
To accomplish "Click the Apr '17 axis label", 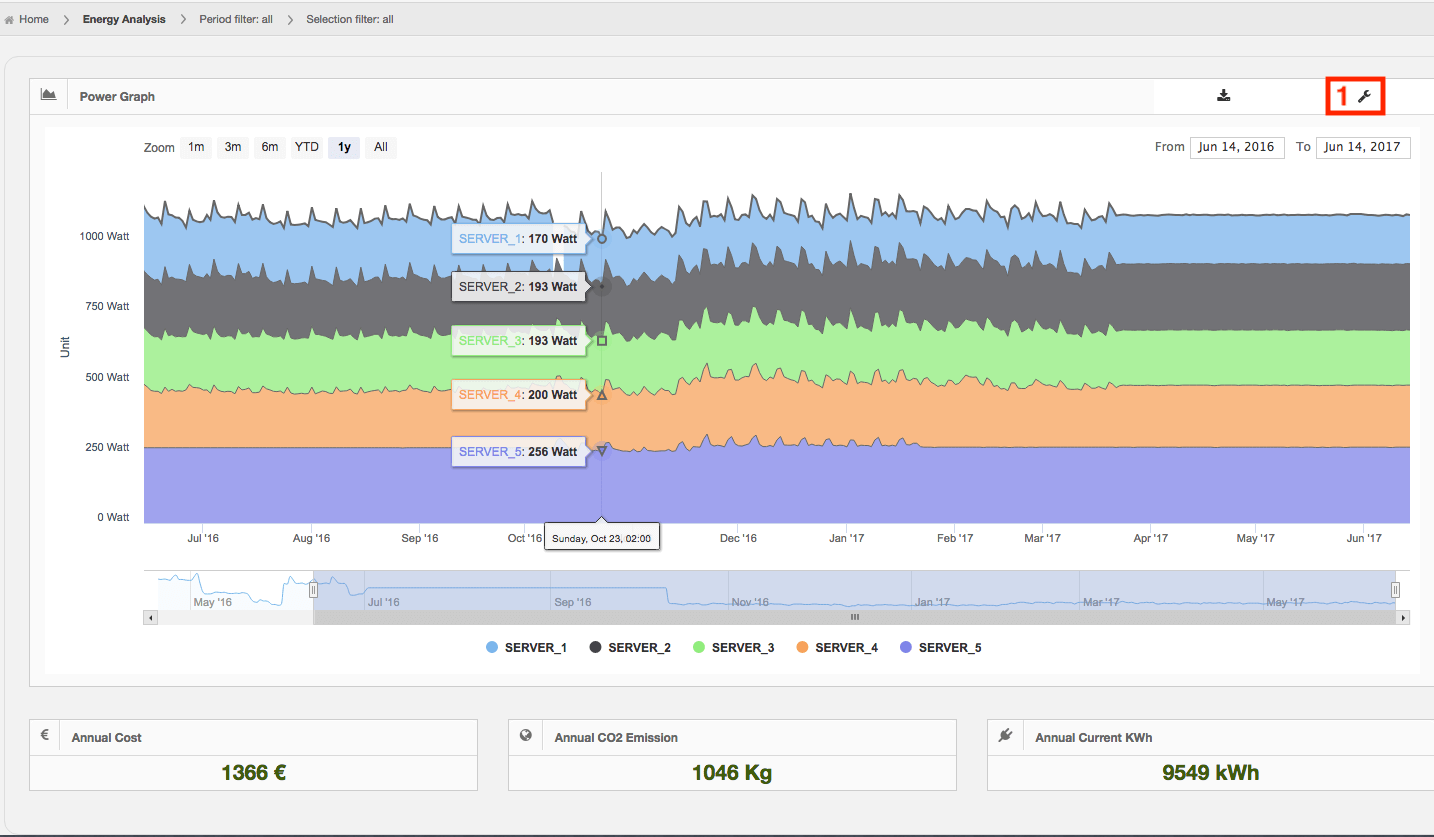I will (x=1150, y=538).
